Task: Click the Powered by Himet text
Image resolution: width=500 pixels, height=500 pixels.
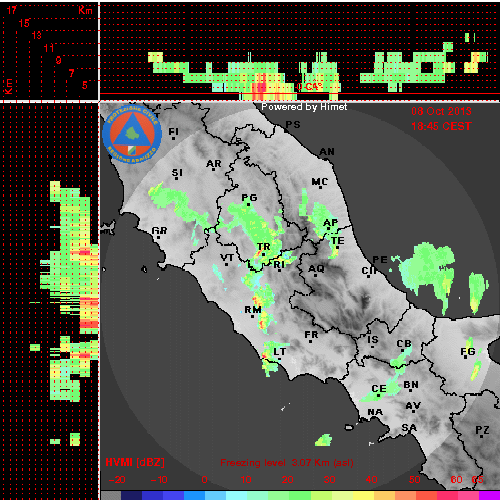Action: [304, 107]
